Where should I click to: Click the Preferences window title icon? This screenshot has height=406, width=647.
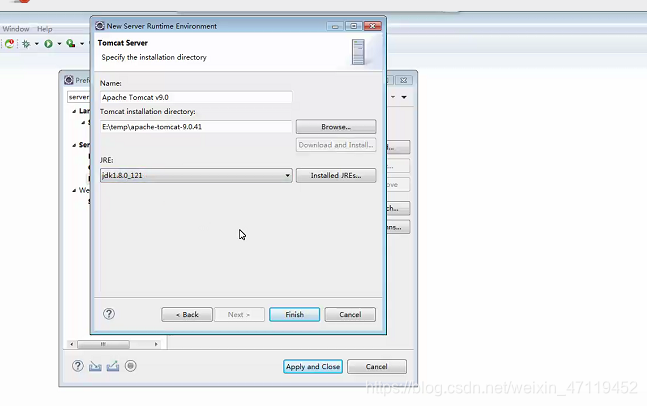(x=69, y=80)
